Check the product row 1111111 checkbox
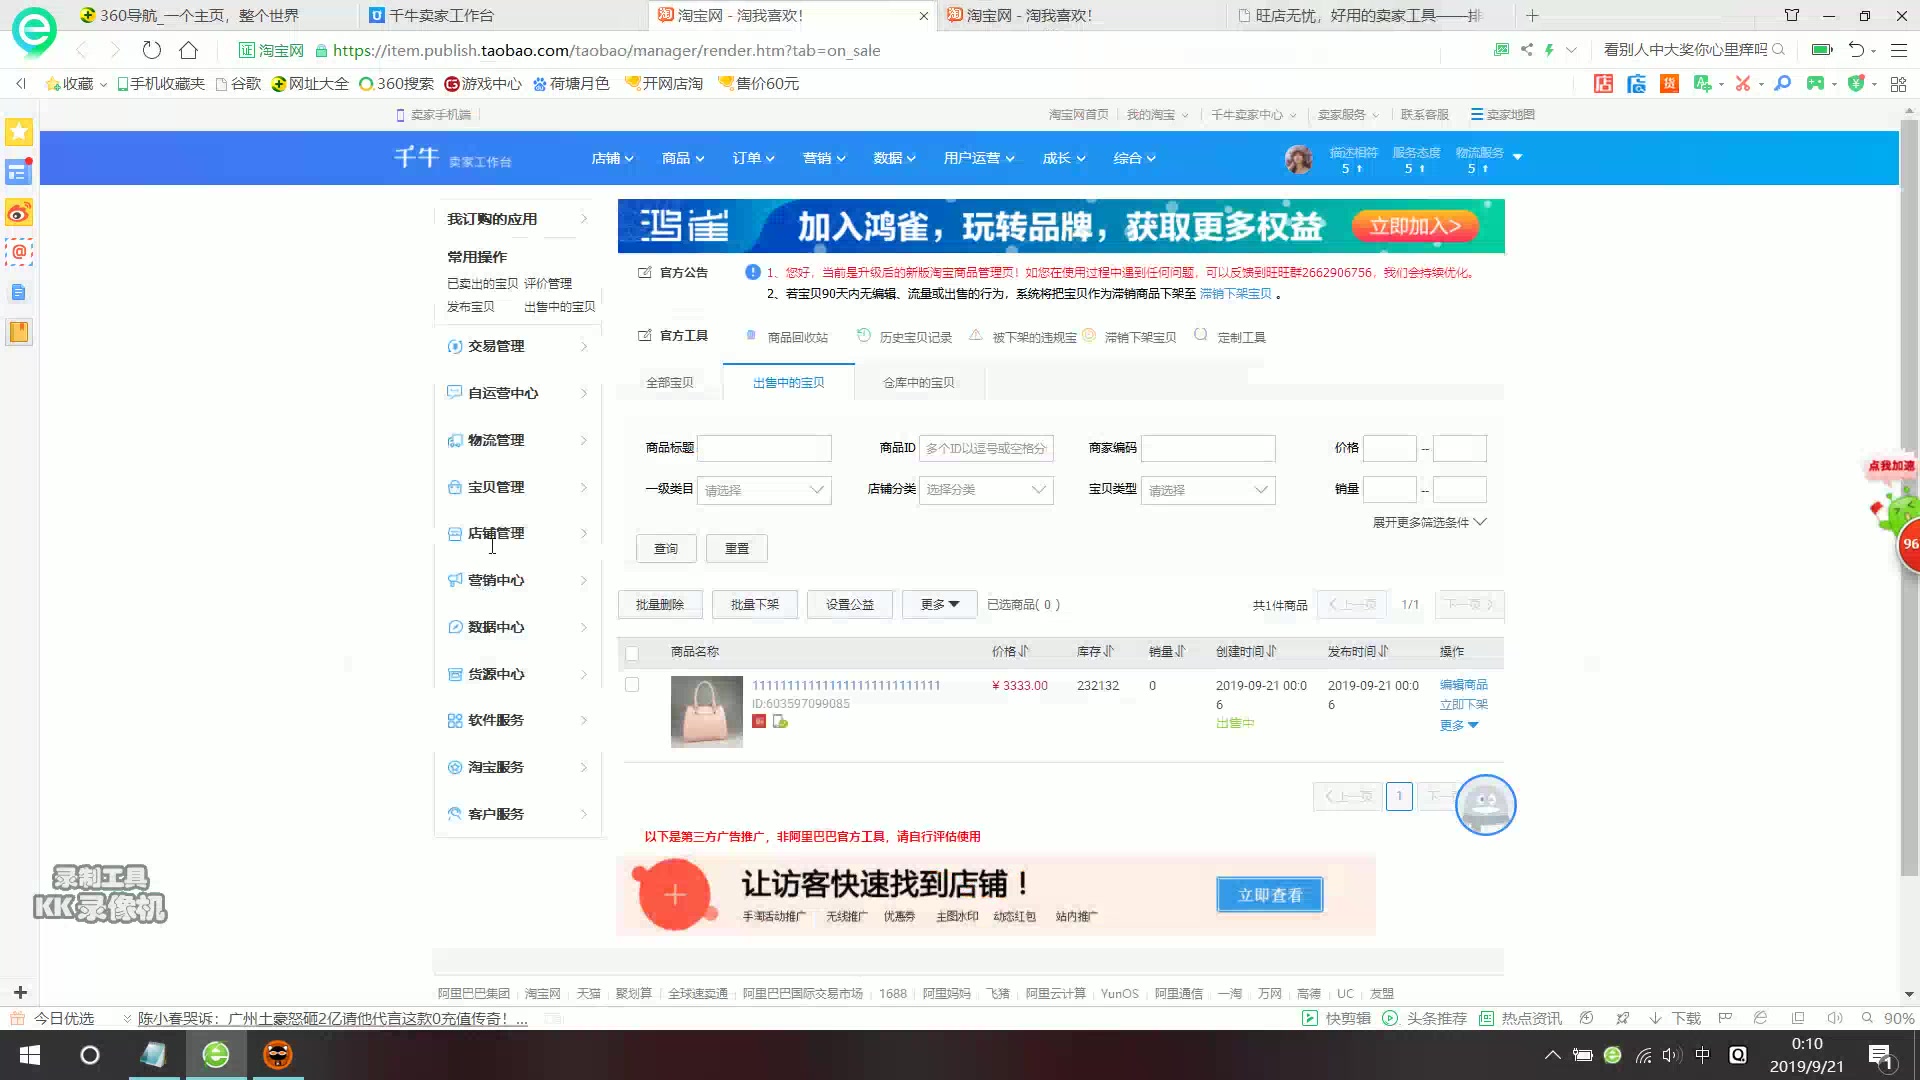The image size is (1920, 1080). click(632, 685)
